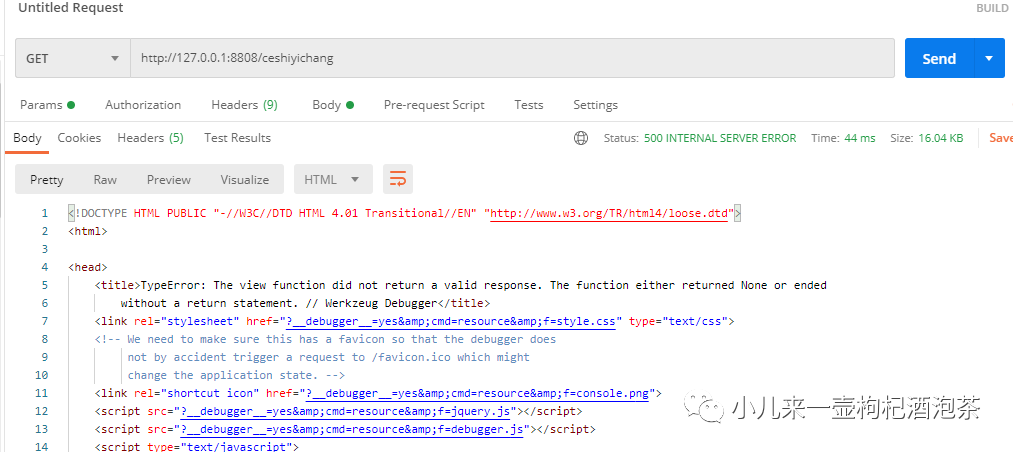Click the 44 ms time value

(x=860, y=138)
